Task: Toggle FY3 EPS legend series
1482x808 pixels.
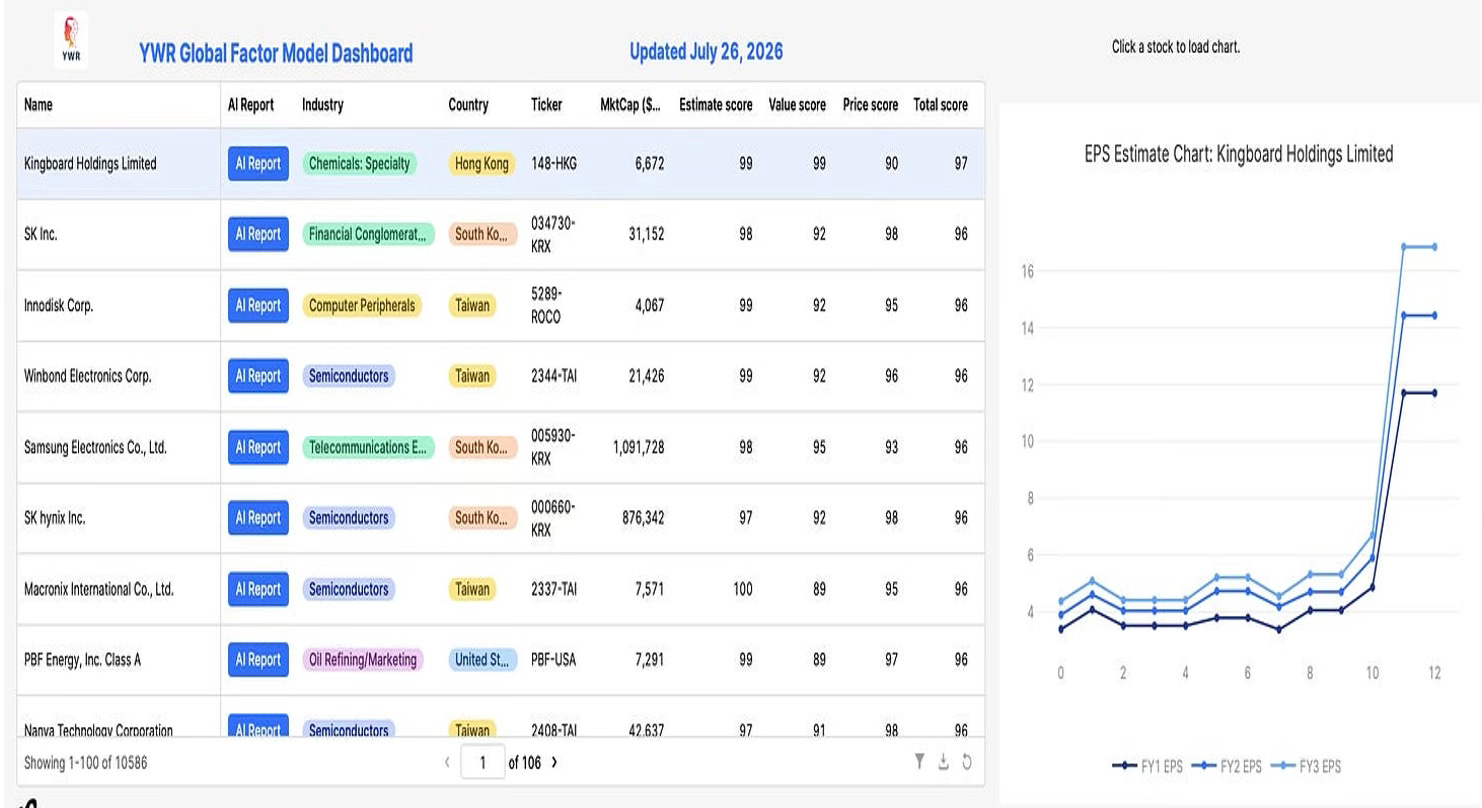Action: [1305, 766]
